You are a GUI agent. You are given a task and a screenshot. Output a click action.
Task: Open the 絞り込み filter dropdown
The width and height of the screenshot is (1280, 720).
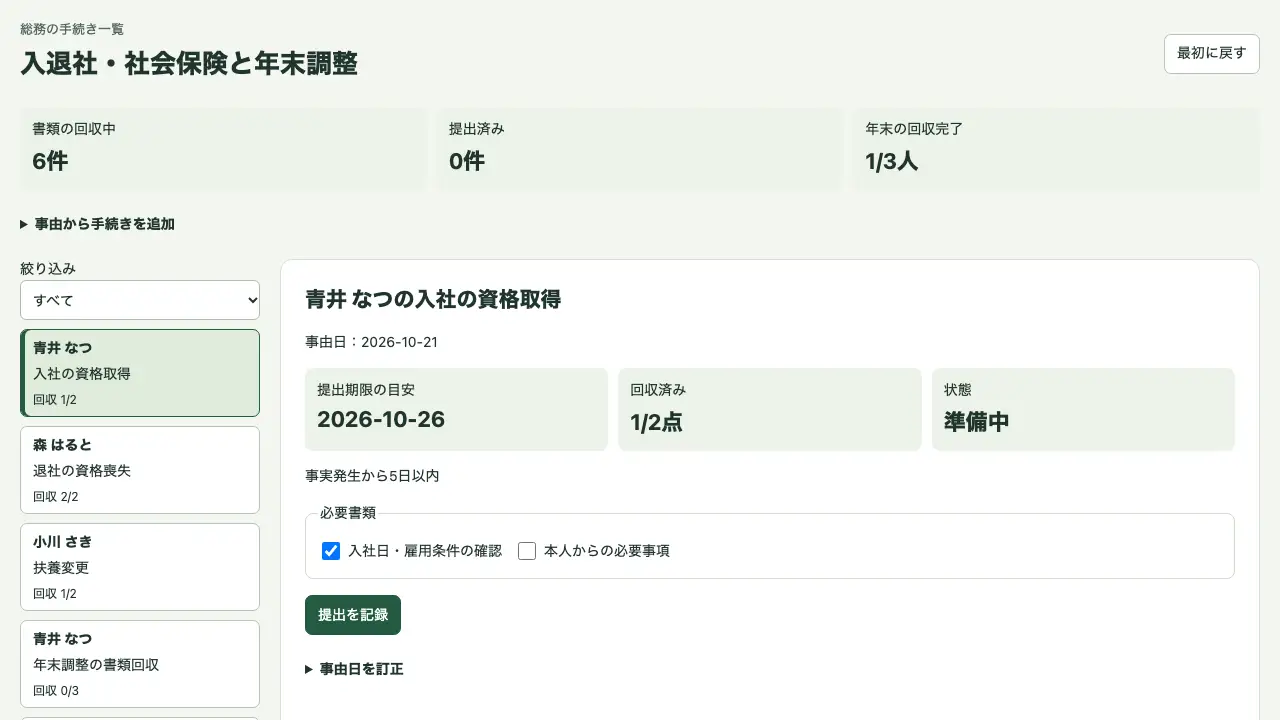[x=140, y=300]
